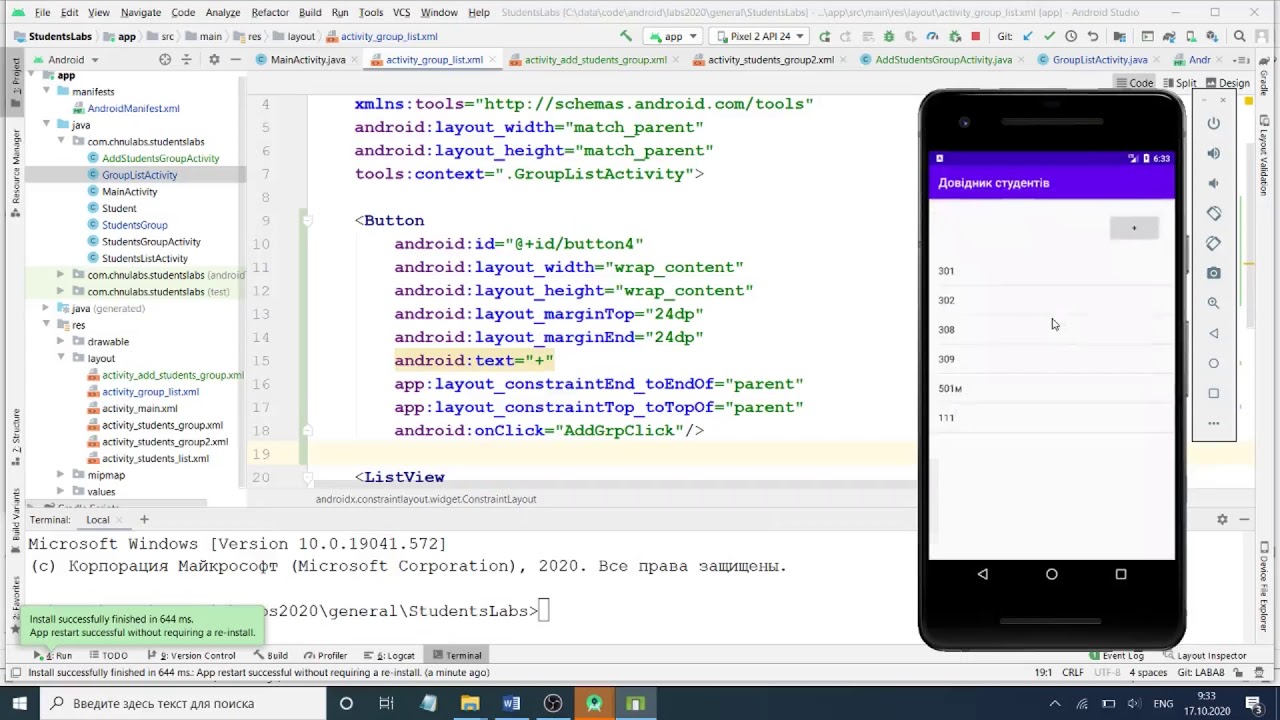The height and width of the screenshot is (720, 1280).
Task: Click the Profile app gauge icon
Action: coord(933,36)
